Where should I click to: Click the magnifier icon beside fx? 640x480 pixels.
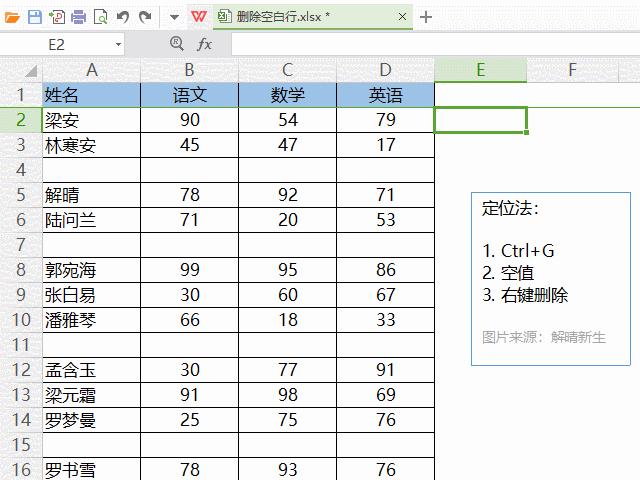pyautogui.click(x=177, y=44)
